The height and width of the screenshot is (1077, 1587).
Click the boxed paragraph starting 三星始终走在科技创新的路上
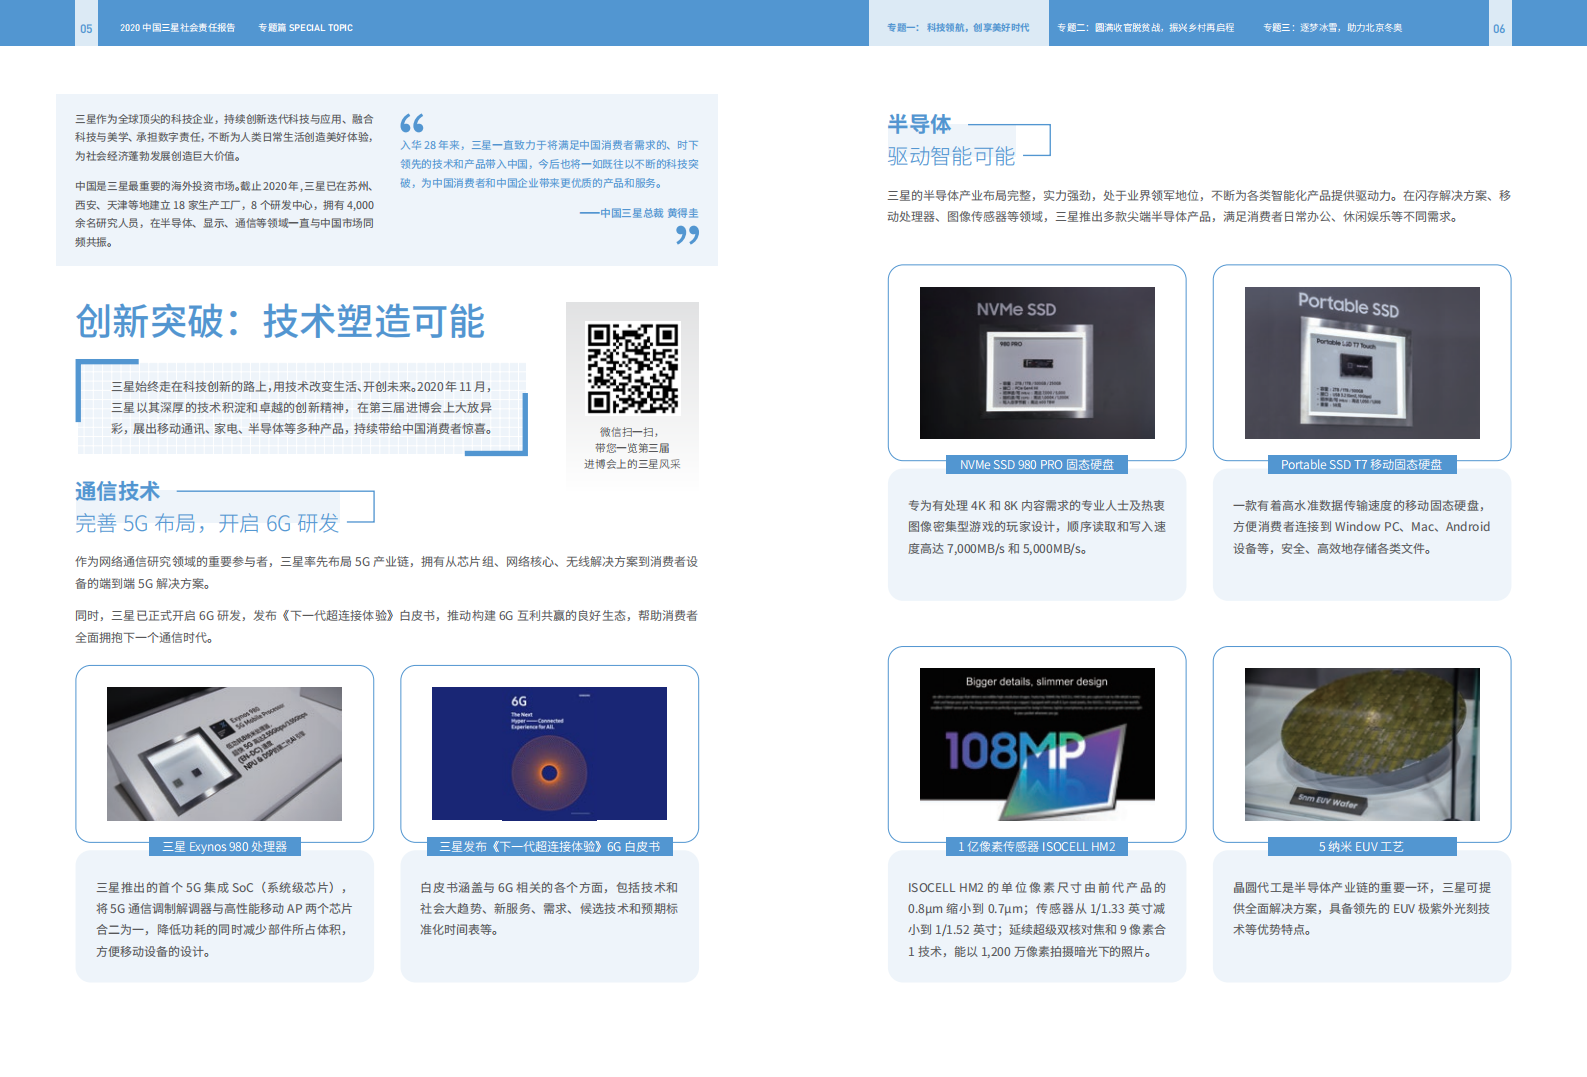point(301,407)
